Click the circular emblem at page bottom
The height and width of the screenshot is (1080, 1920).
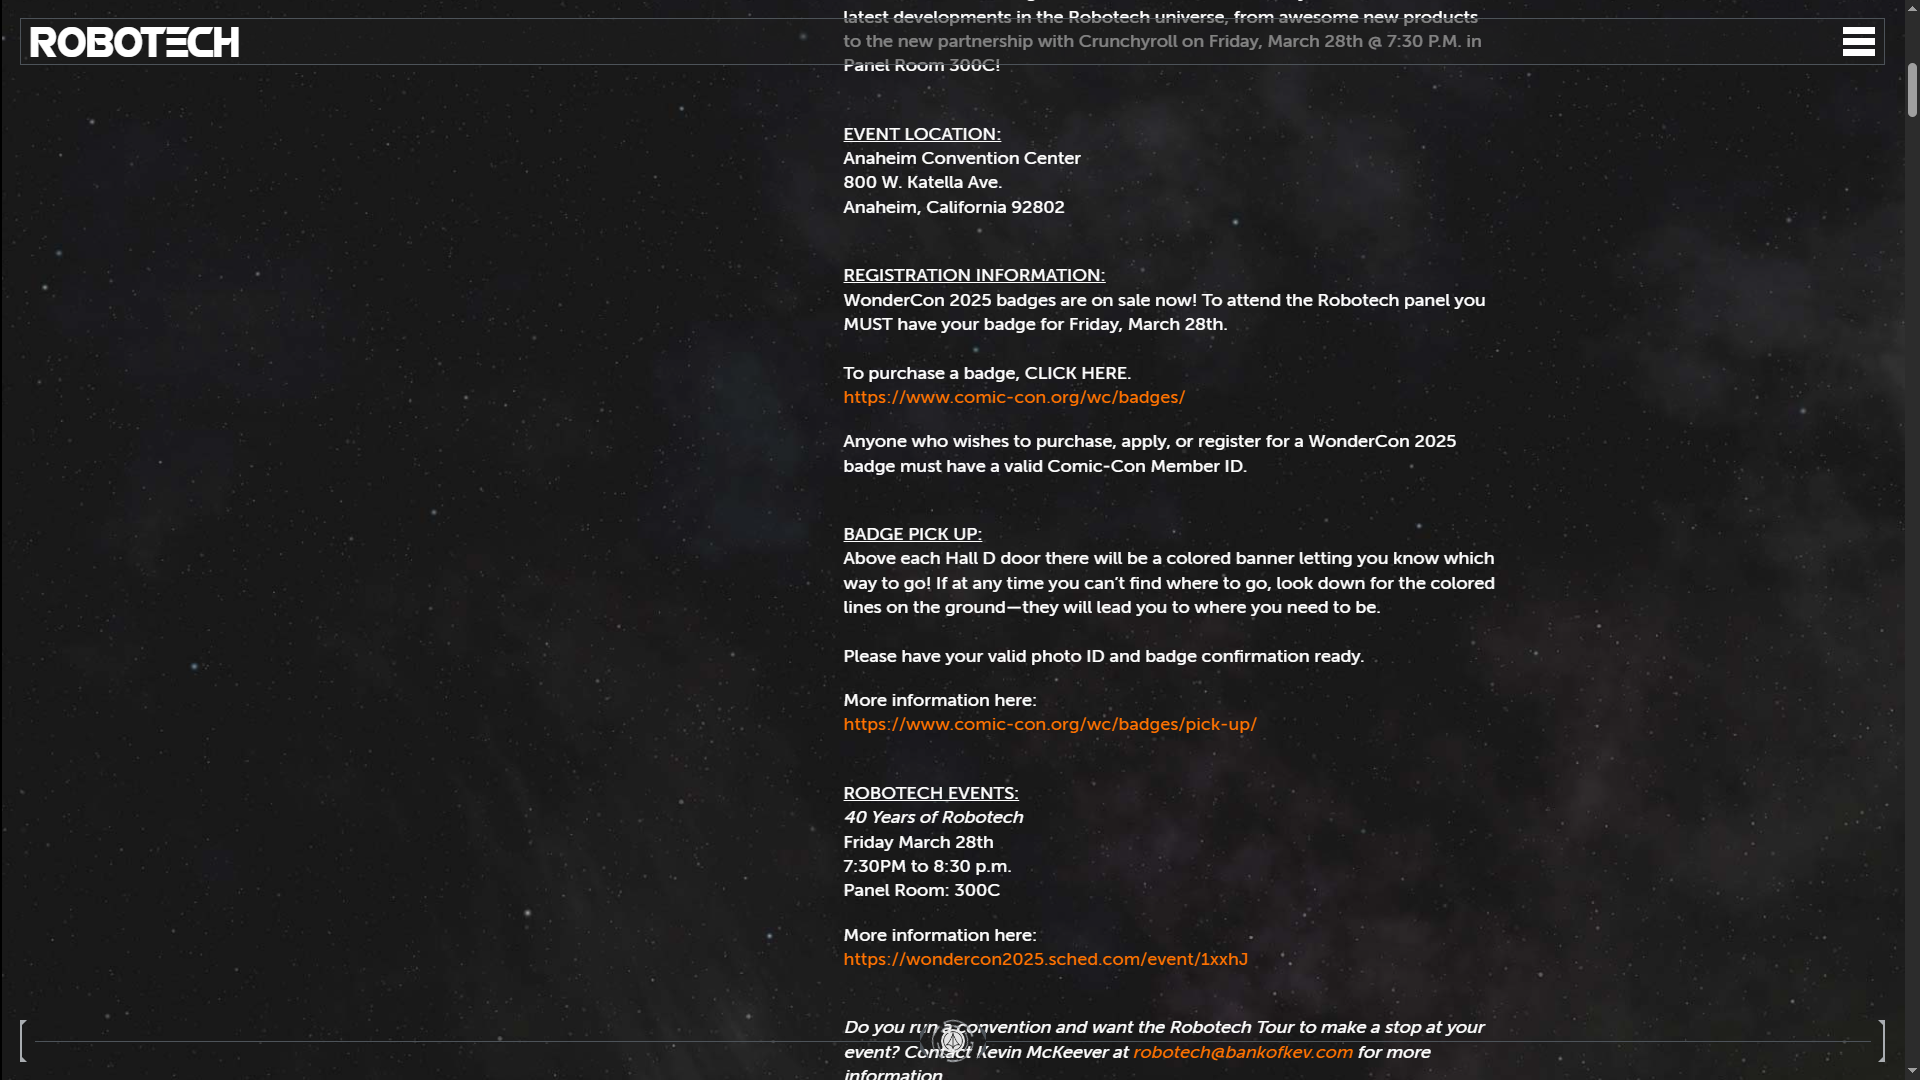[953, 1041]
